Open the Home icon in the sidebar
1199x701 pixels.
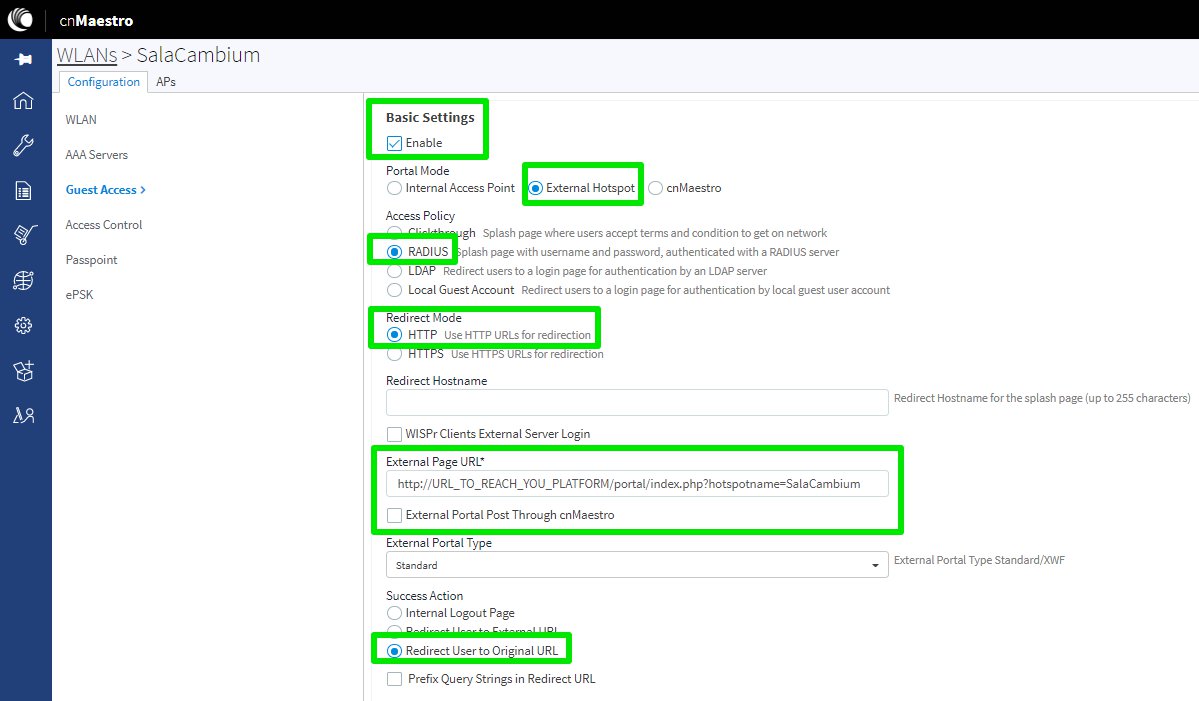coord(24,100)
